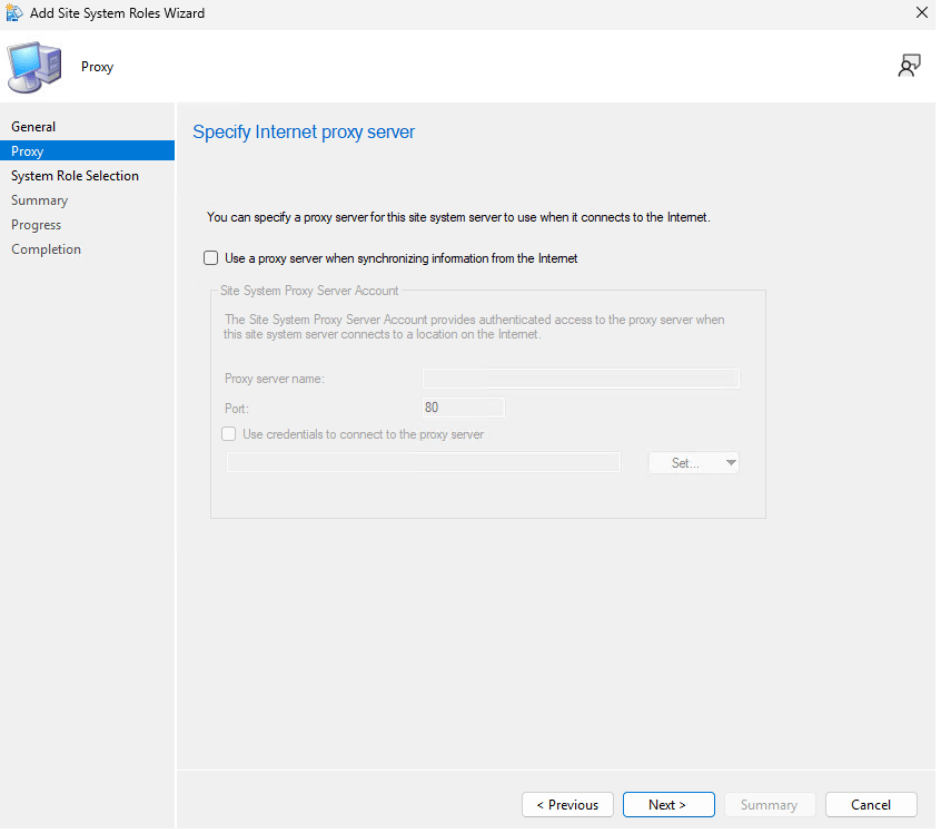The width and height of the screenshot is (936, 829).
Task: Open the Set account dropdown
Action: tap(694, 462)
